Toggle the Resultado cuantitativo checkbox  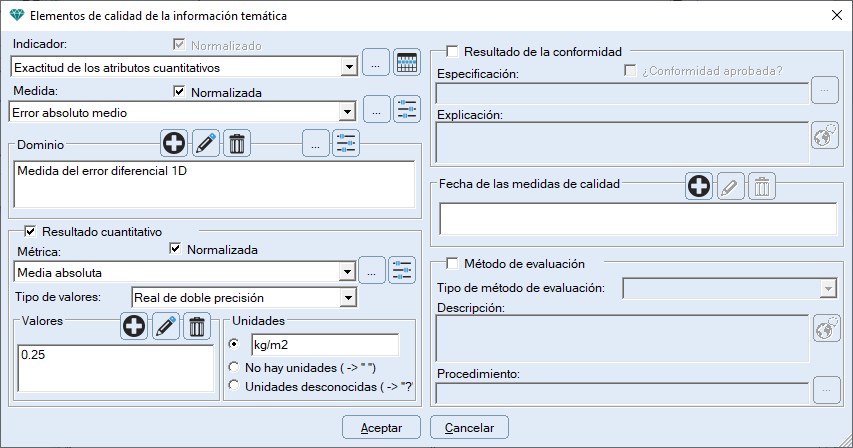click(29, 231)
